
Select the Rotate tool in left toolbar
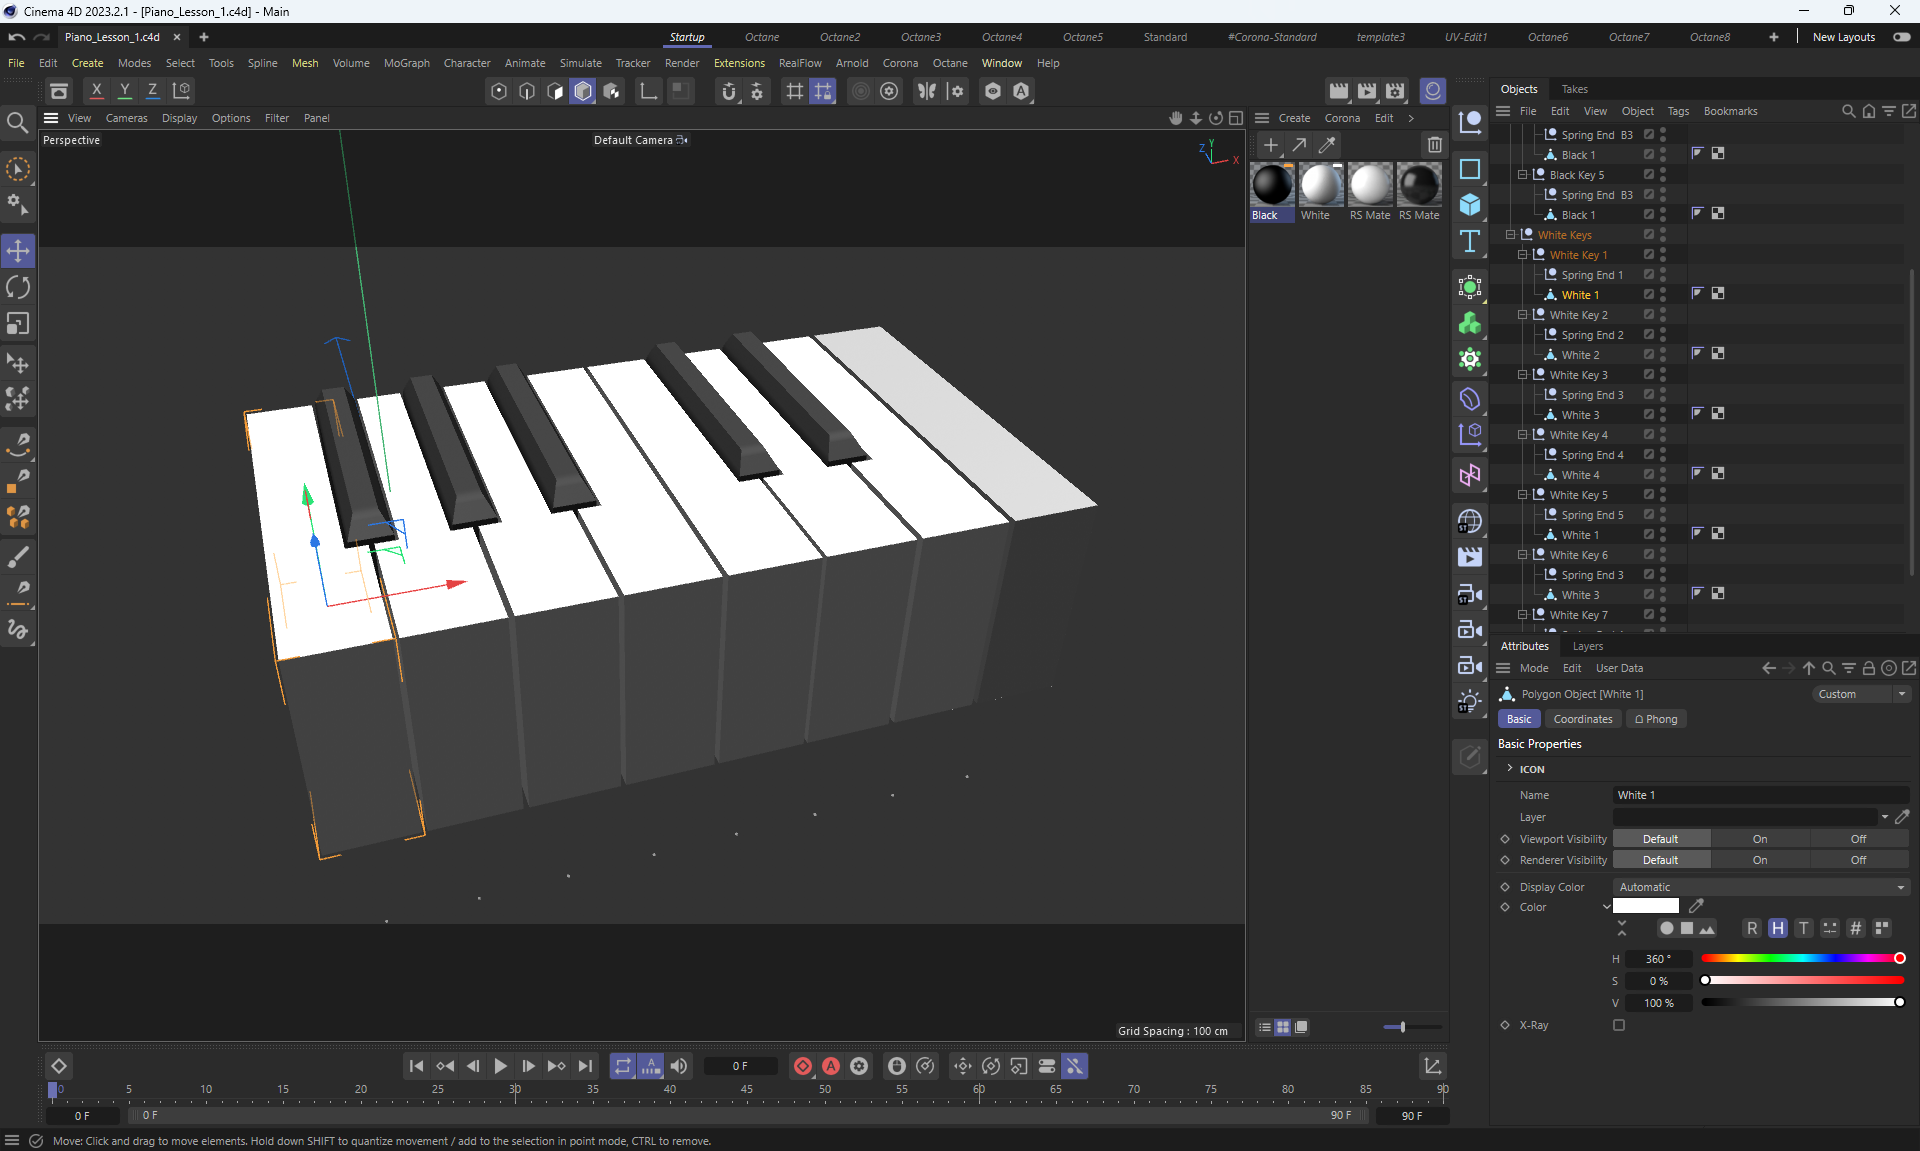point(18,288)
